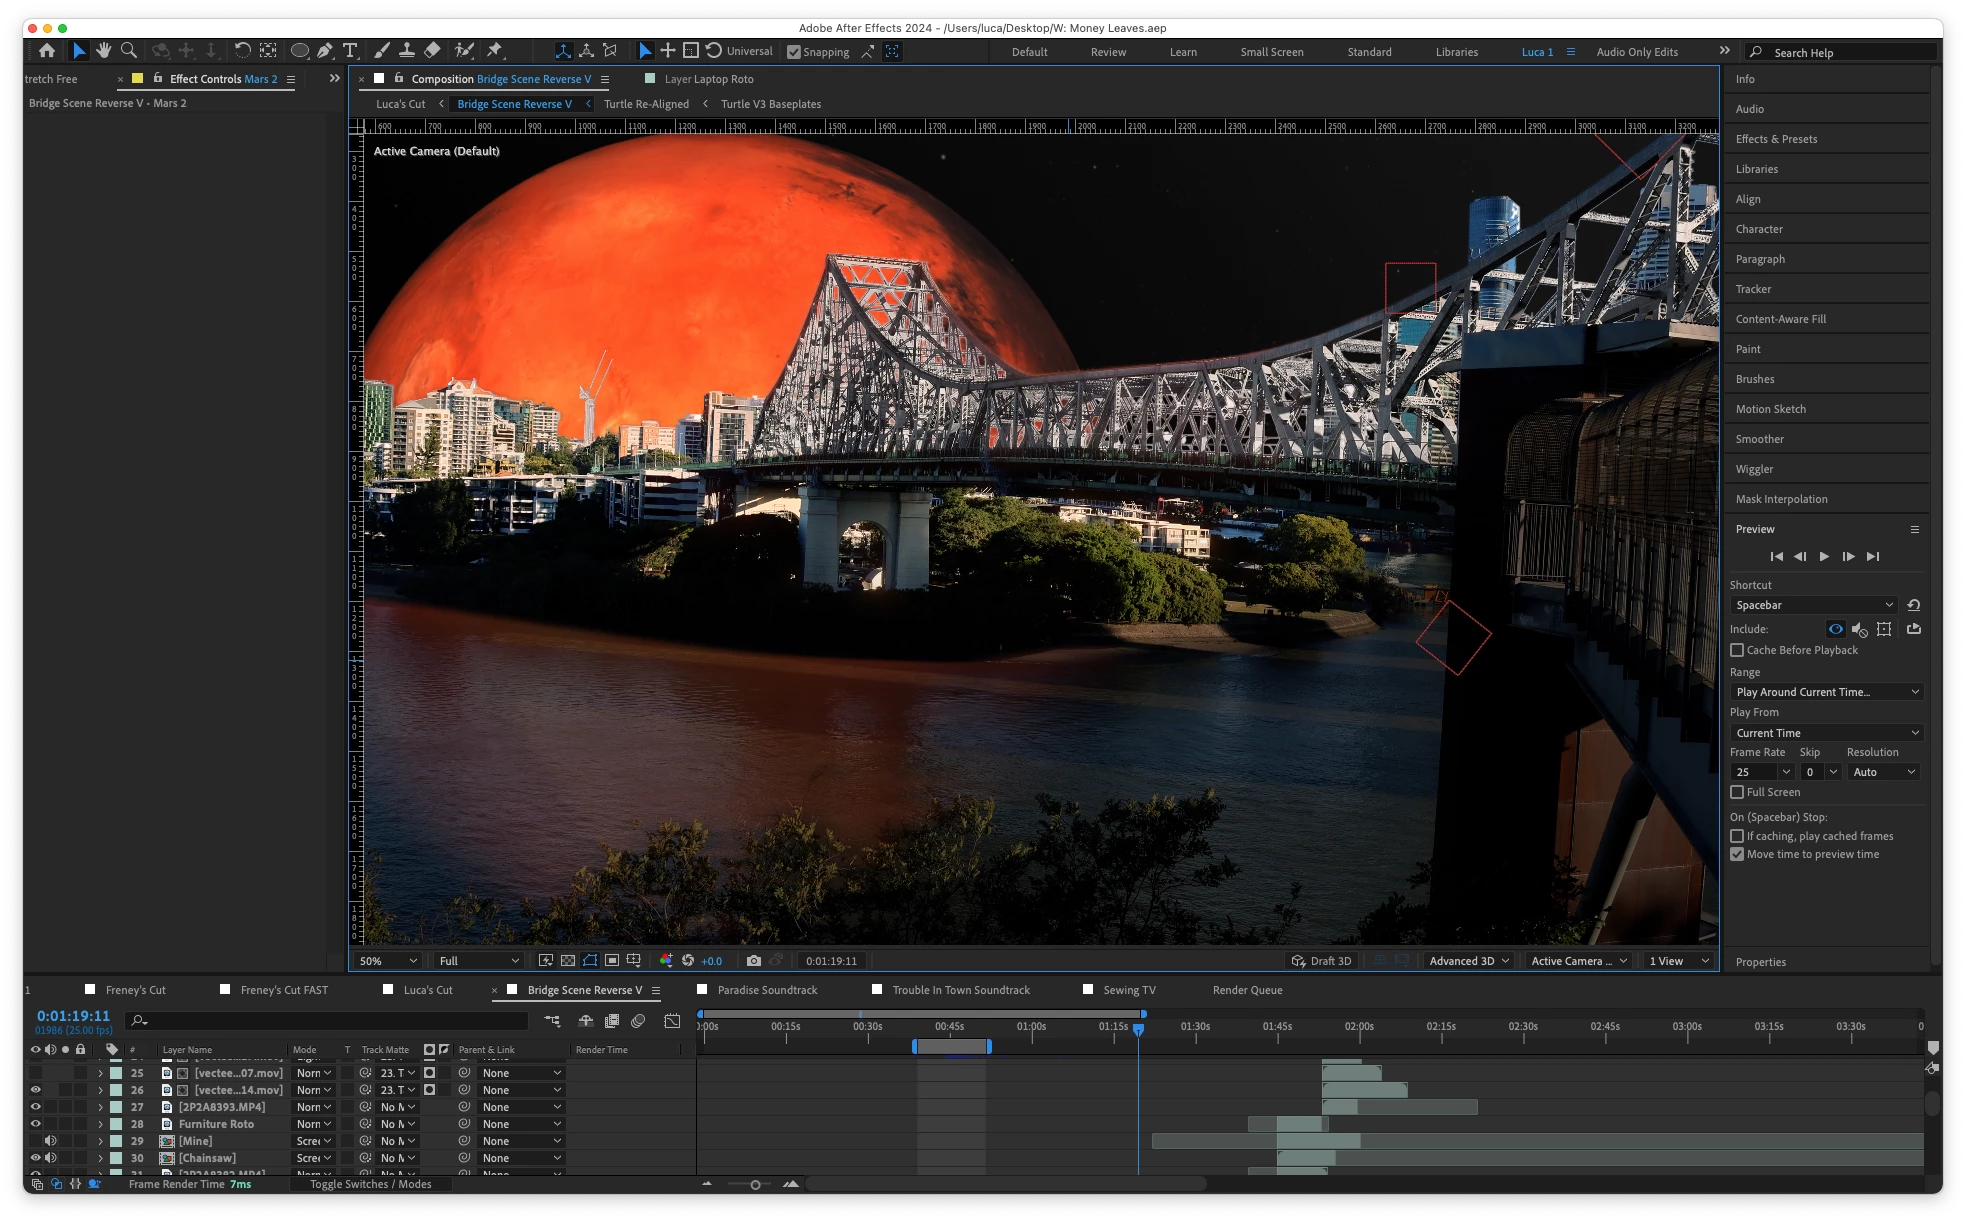Select the Ellipse shape tool
The image size is (1966, 1221).
[299, 51]
